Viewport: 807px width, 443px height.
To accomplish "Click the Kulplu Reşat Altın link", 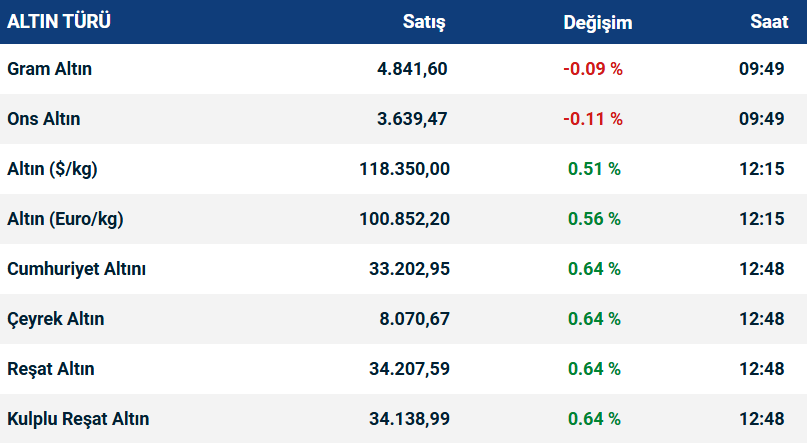I will [78, 419].
